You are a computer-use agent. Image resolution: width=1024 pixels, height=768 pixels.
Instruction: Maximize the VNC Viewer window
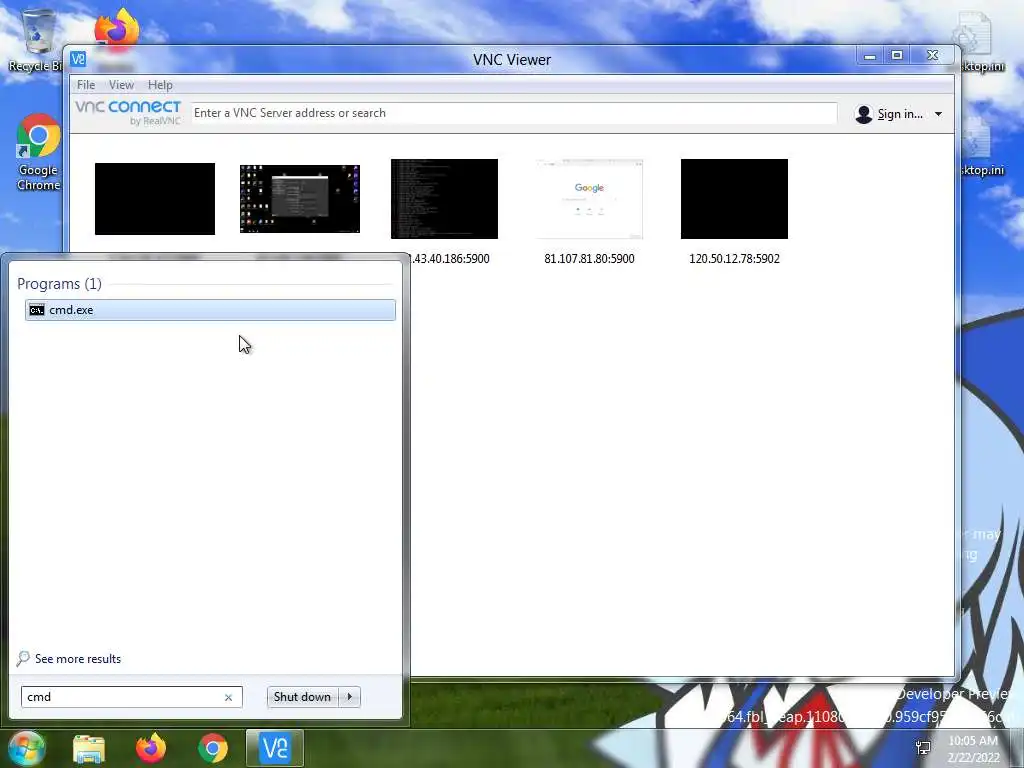pos(897,56)
